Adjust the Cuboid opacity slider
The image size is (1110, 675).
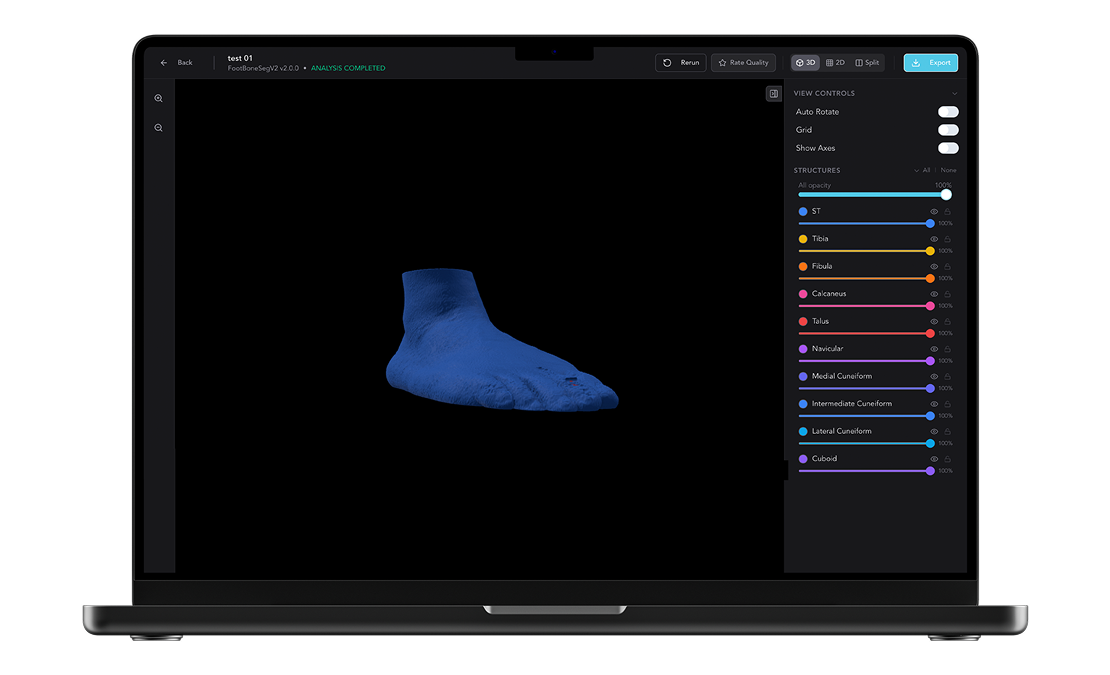866,471
